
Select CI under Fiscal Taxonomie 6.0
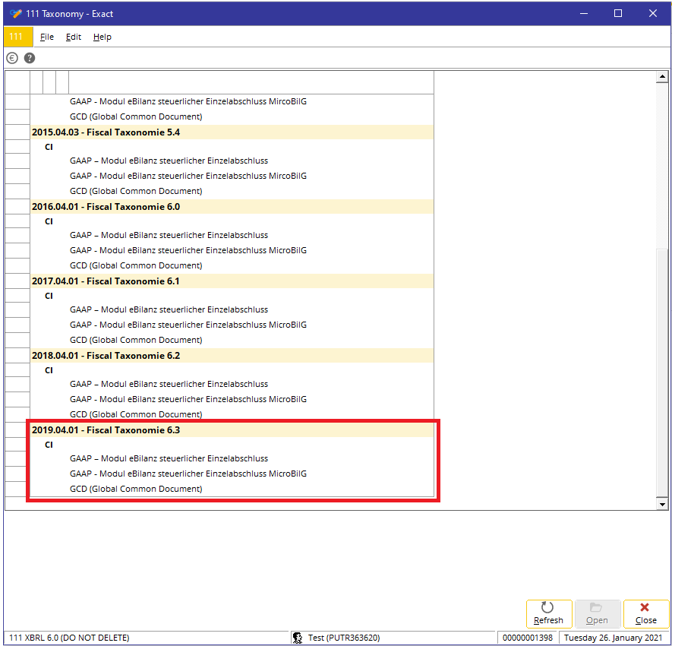(x=49, y=222)
